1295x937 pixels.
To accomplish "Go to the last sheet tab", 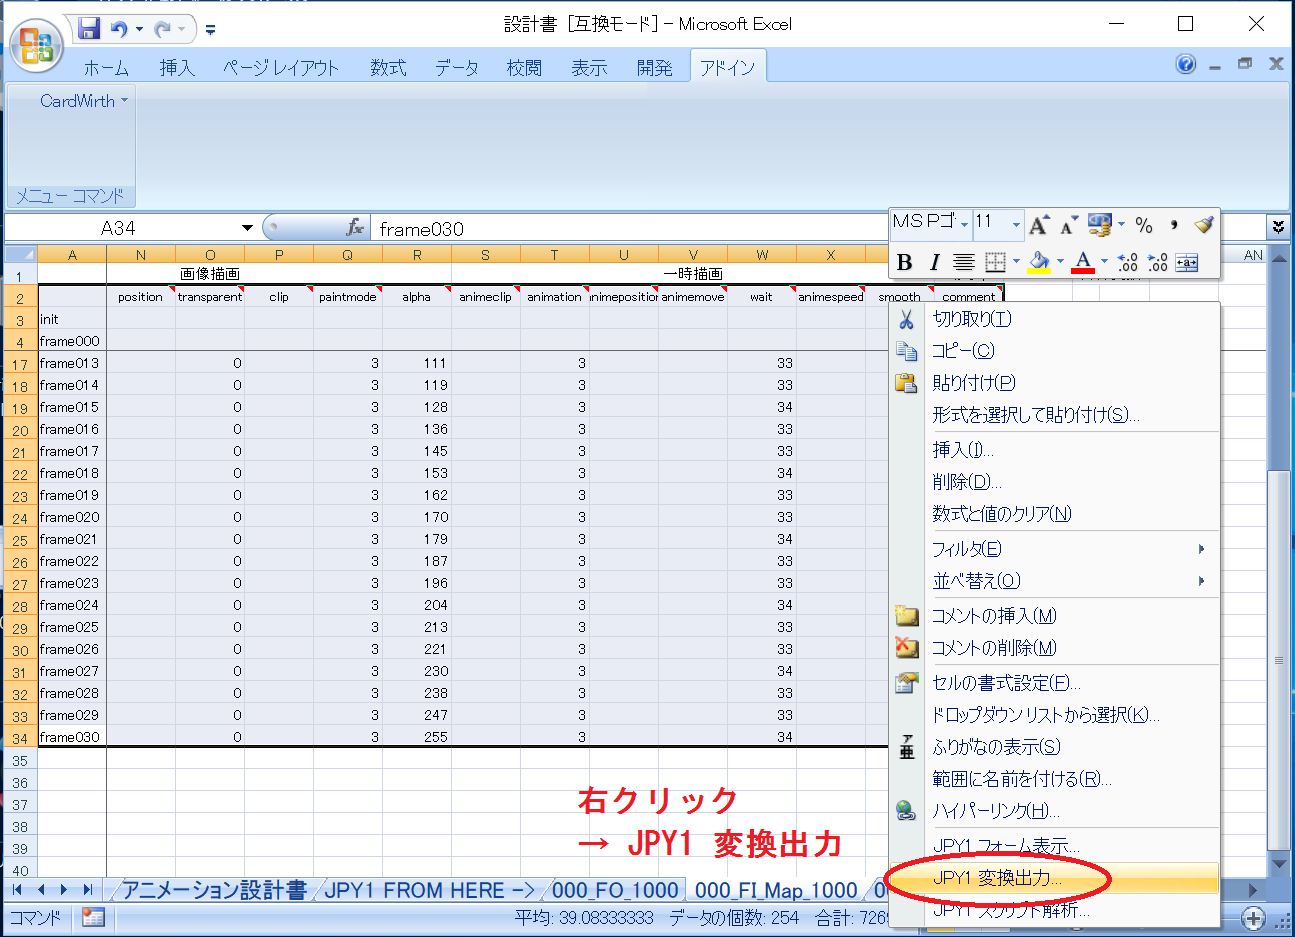I will coord(88,889).
